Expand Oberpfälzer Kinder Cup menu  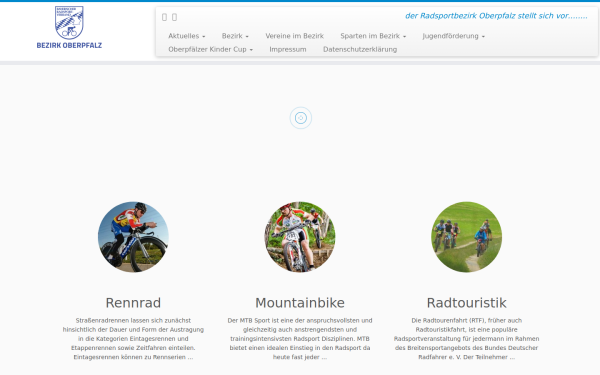pyautogui.click(x=210, y=49)
